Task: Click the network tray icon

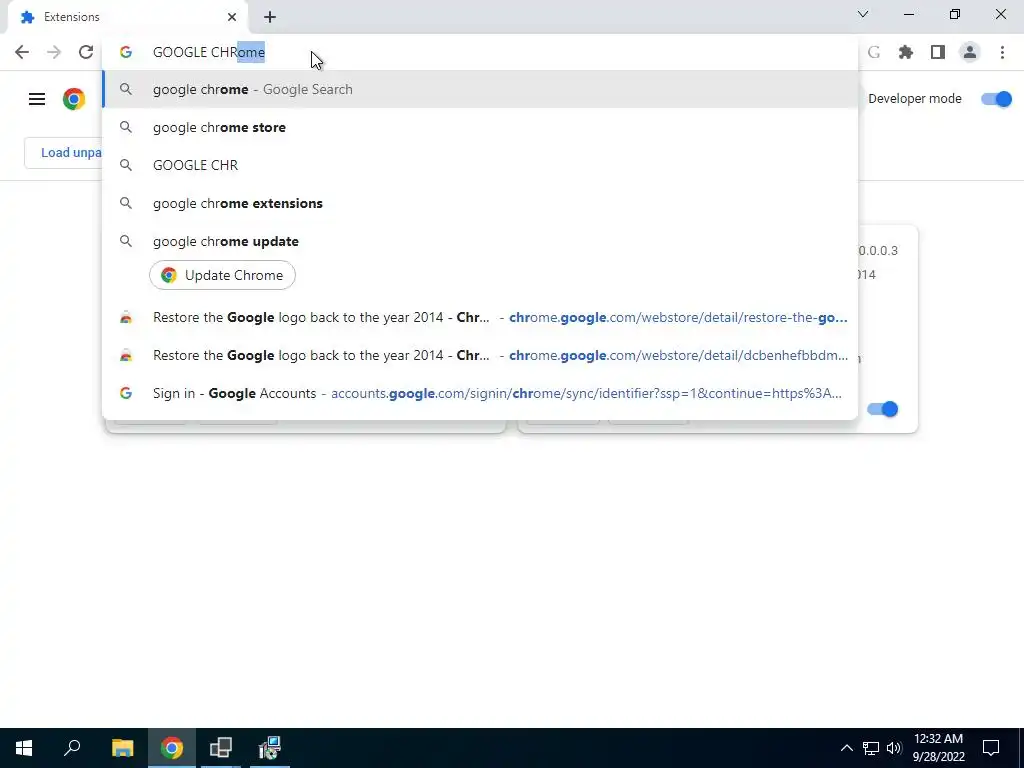Action: (x=871, y=748)
